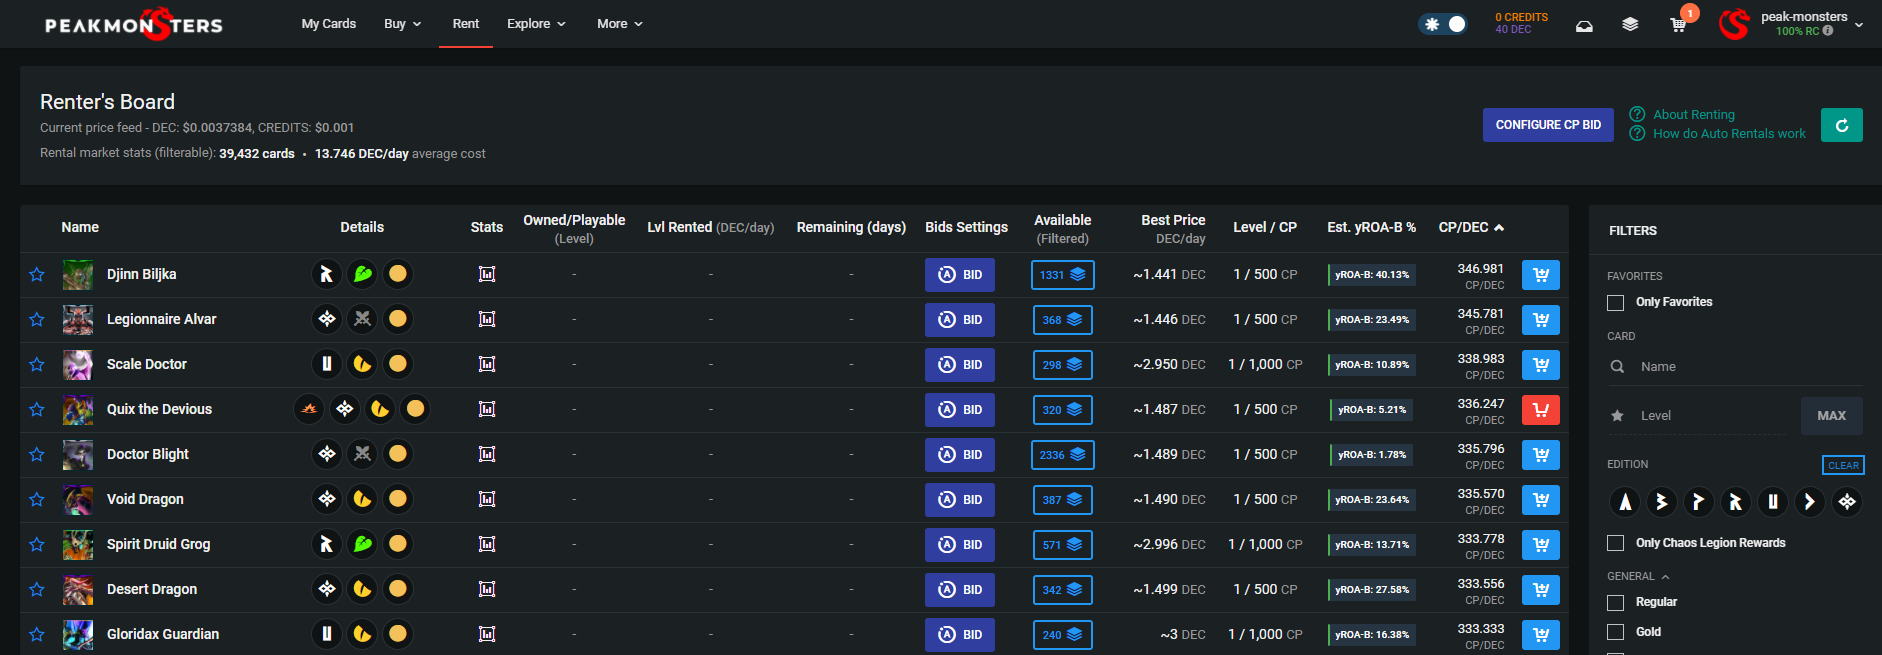
Task: Expand the Buy menu dropdown
Action: [403, 24]
